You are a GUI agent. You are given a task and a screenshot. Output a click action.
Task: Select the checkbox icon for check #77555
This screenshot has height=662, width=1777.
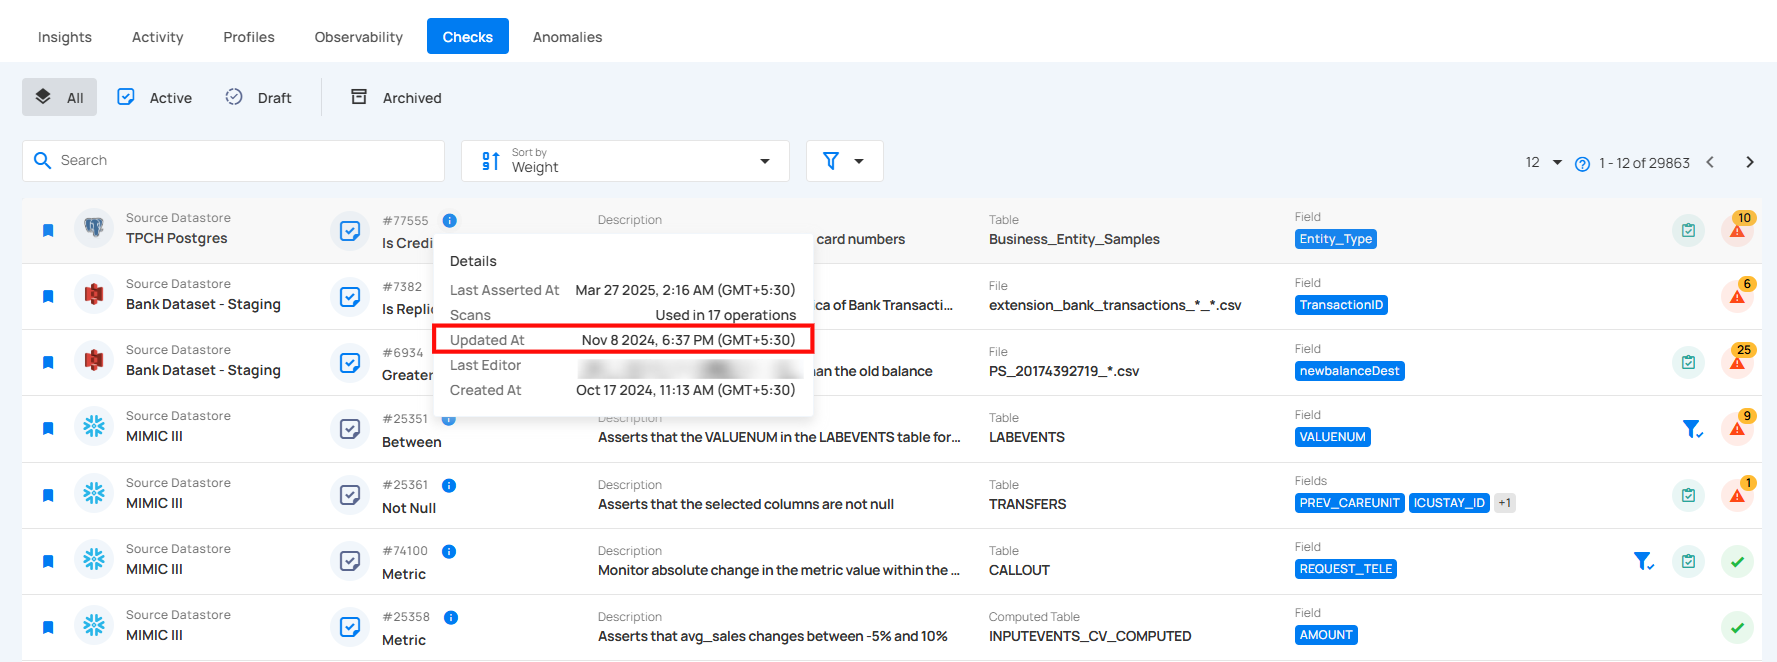tap(350, 231)
